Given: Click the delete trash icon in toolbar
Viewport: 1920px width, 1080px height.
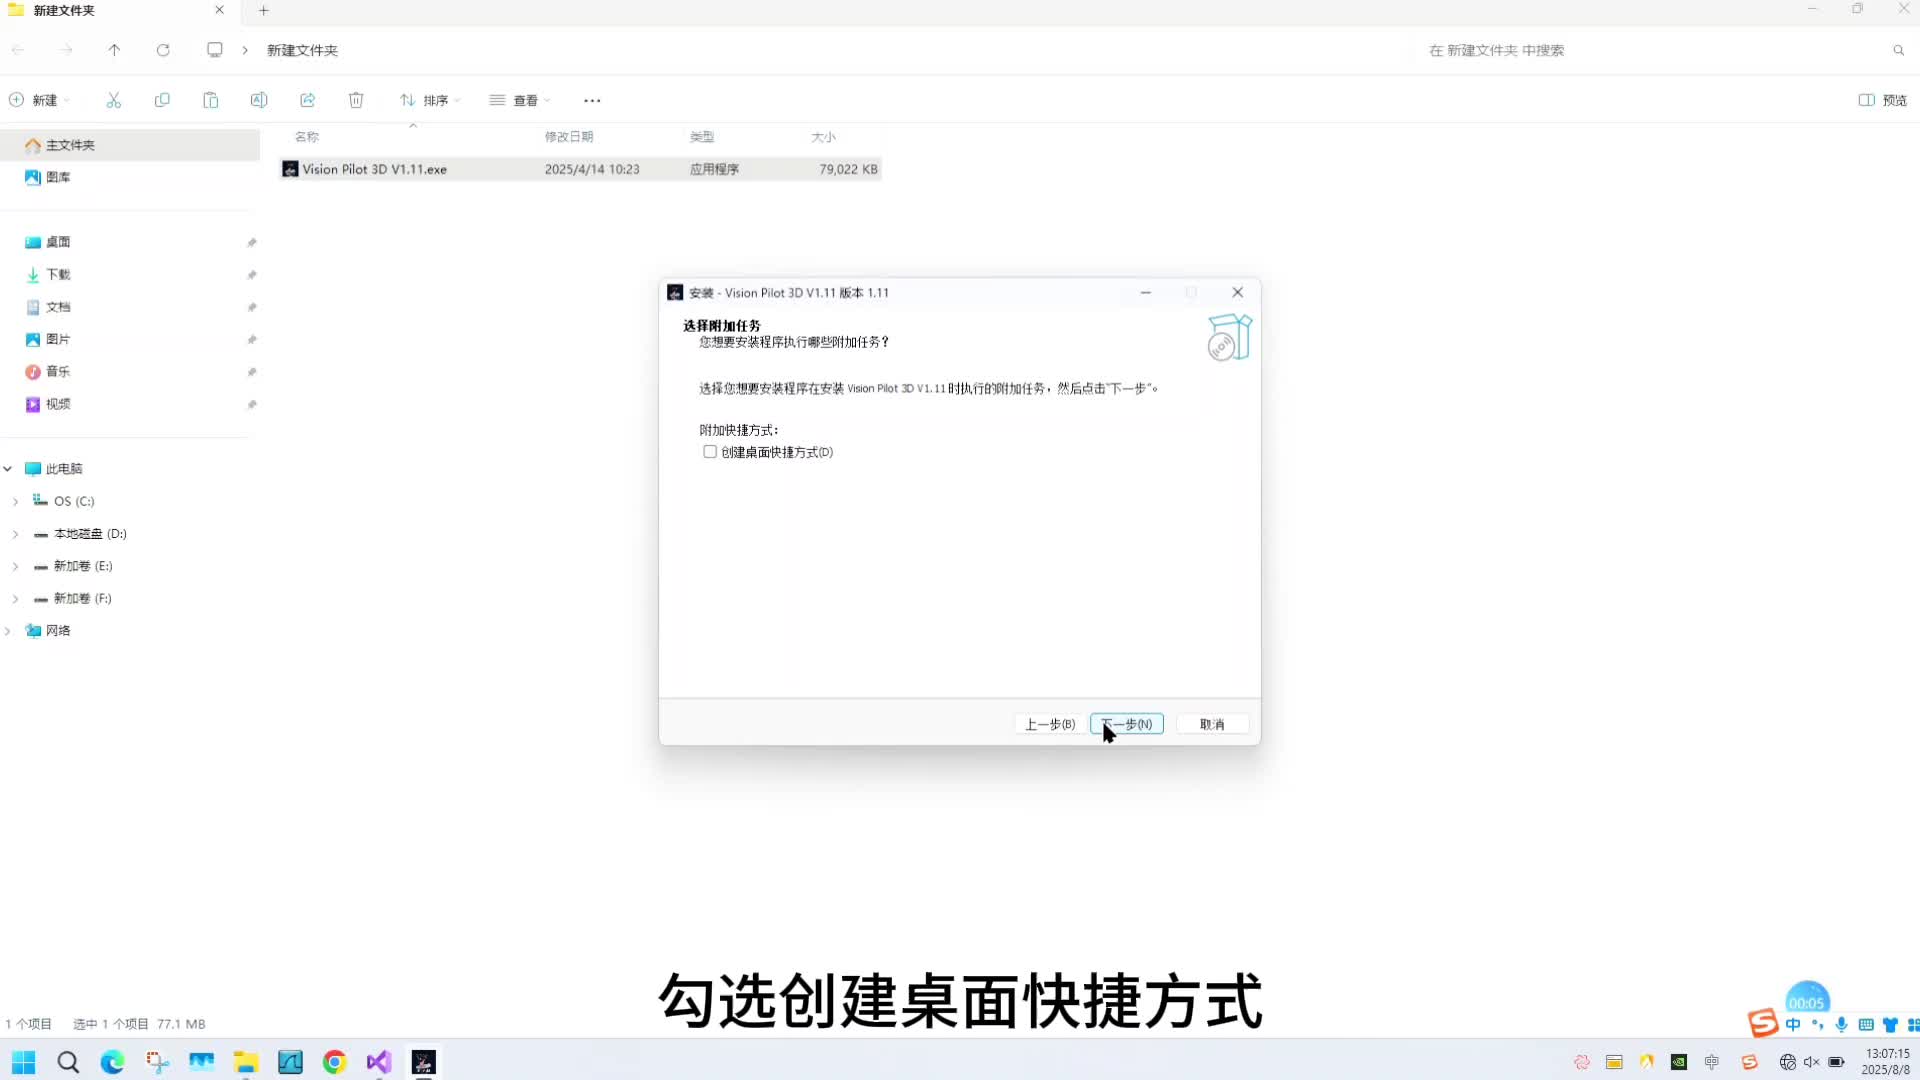Looking at the screenshot, I should coord(356,100).
